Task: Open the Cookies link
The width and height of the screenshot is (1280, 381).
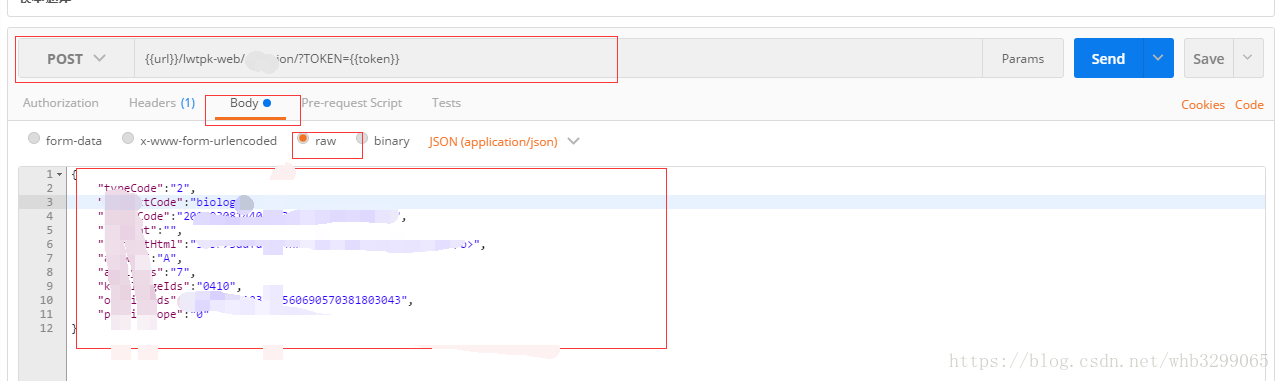Action: tap(1203, 105)
